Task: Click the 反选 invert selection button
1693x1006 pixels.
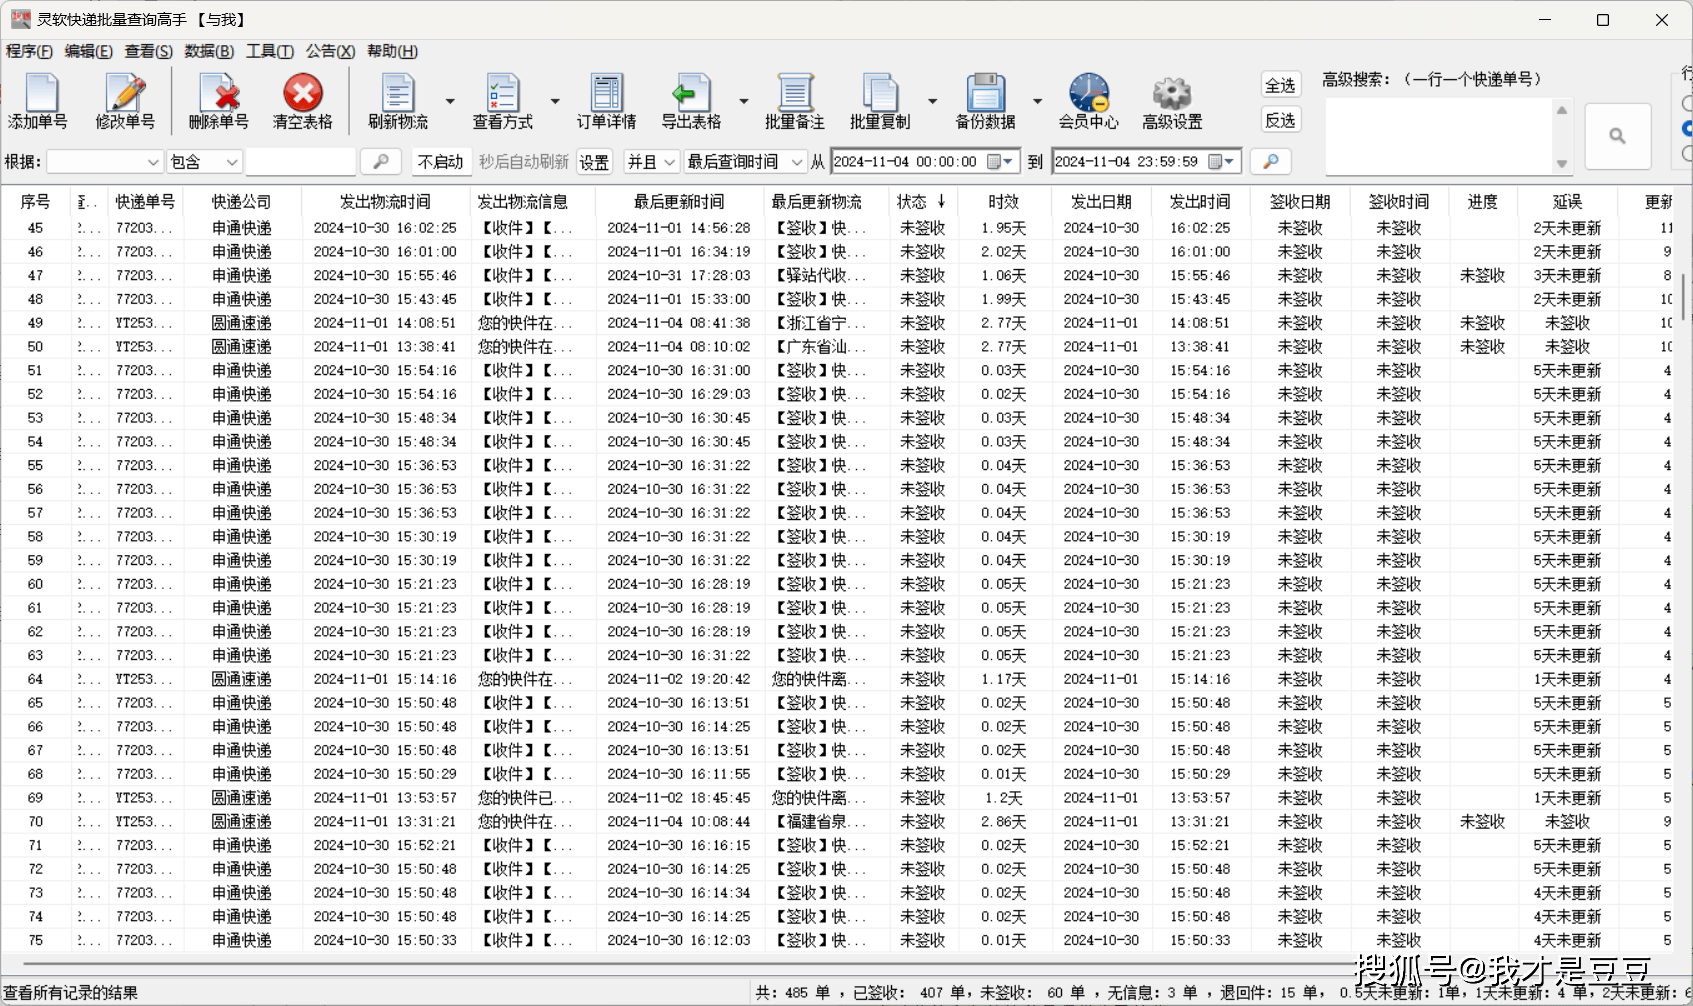Action: point(1280,121)
